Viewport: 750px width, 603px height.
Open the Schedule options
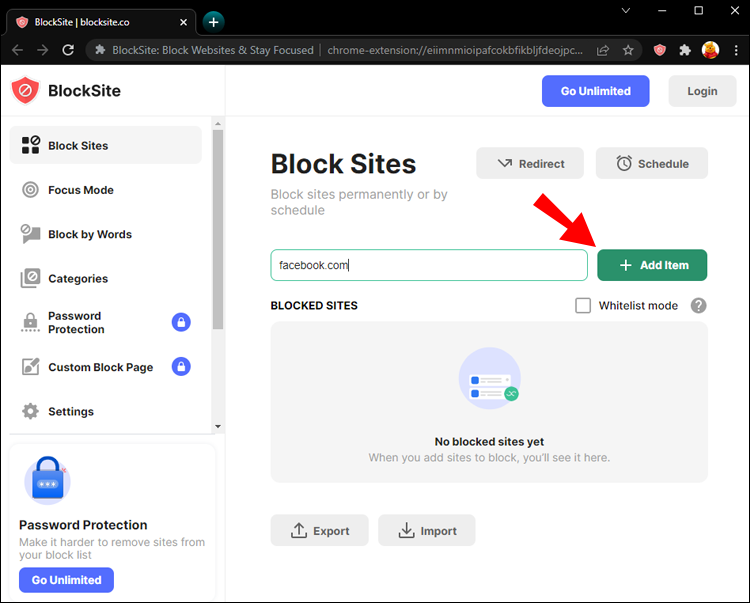coord(652,164)
